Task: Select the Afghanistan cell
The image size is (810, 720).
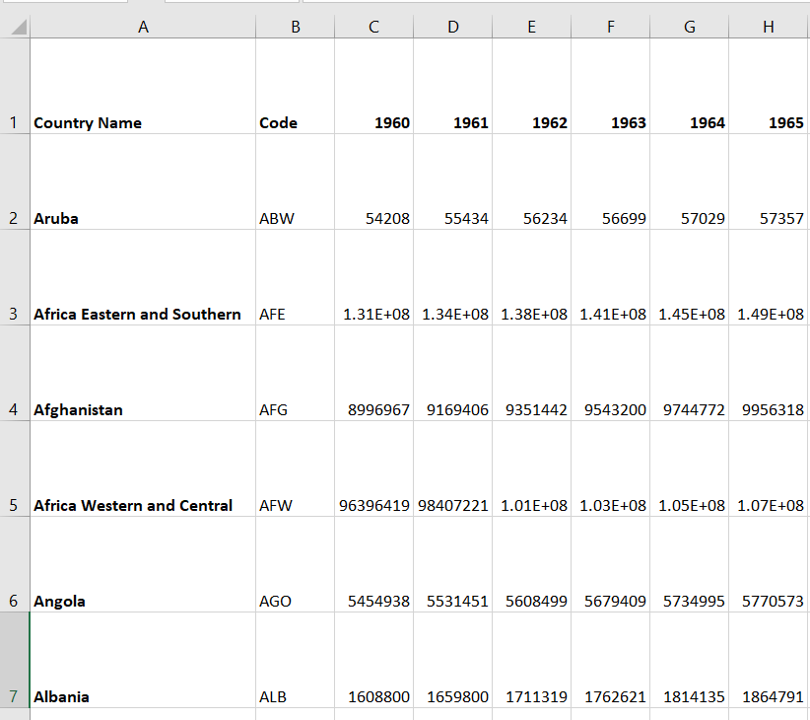Action: pos(143,373)
